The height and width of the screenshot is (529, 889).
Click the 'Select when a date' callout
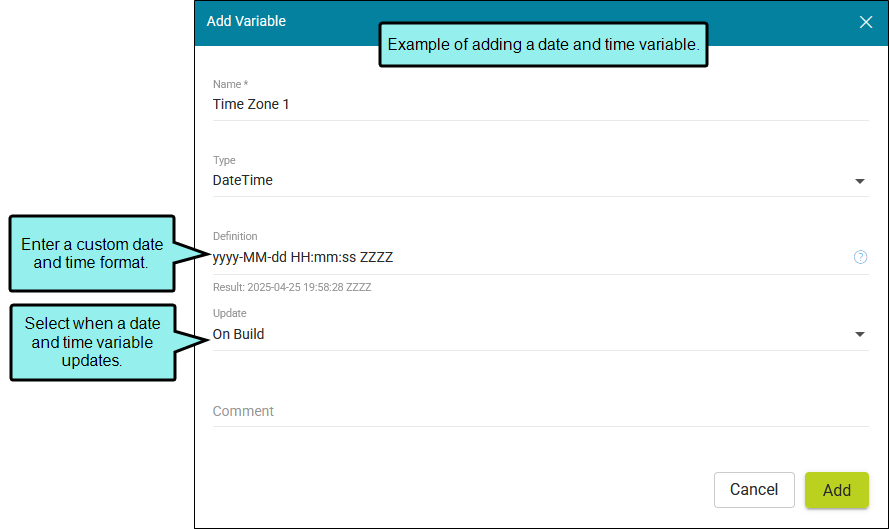tap(92, 342)
